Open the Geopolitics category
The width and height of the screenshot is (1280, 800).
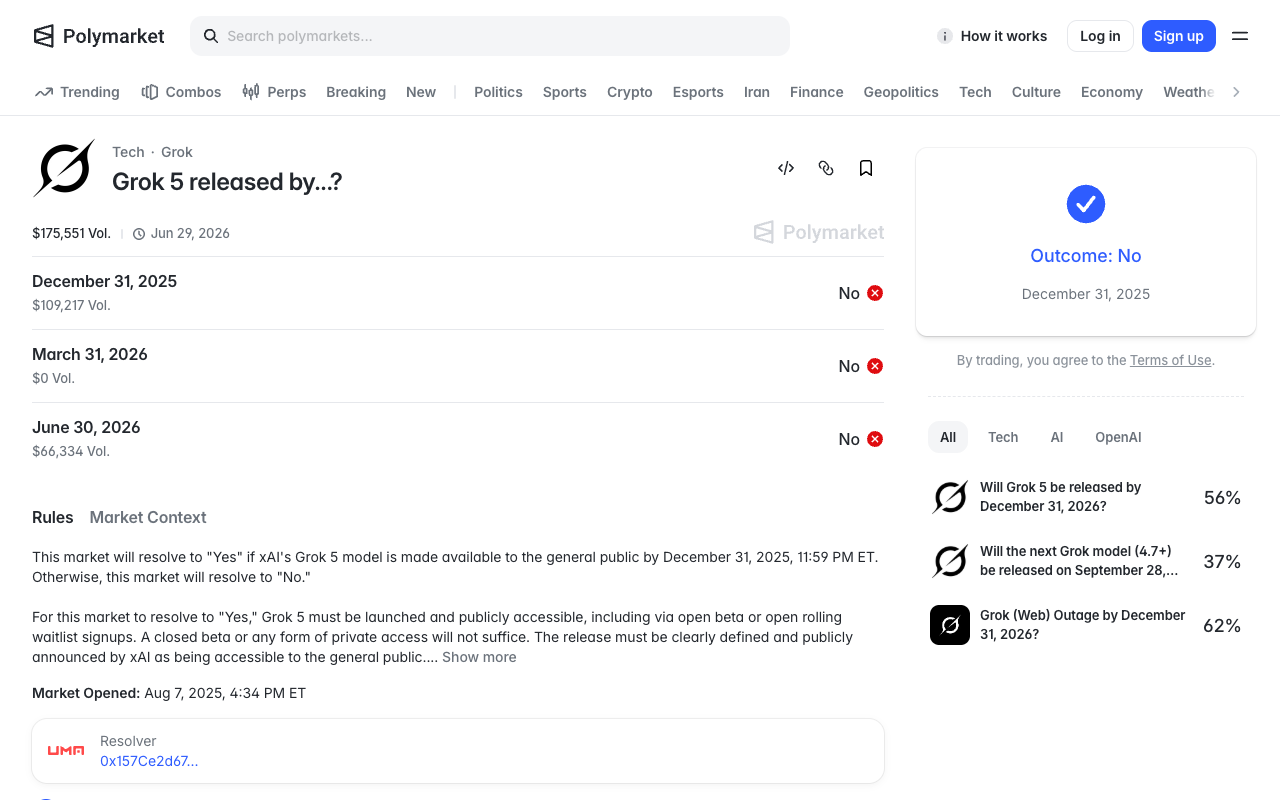(901, 92)
